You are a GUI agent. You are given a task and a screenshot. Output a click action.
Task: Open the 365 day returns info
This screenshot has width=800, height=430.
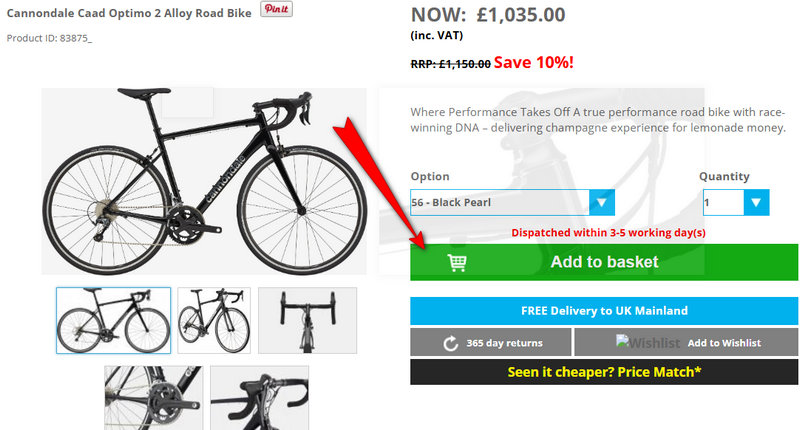pyautogui.click(x=503, y=343)
